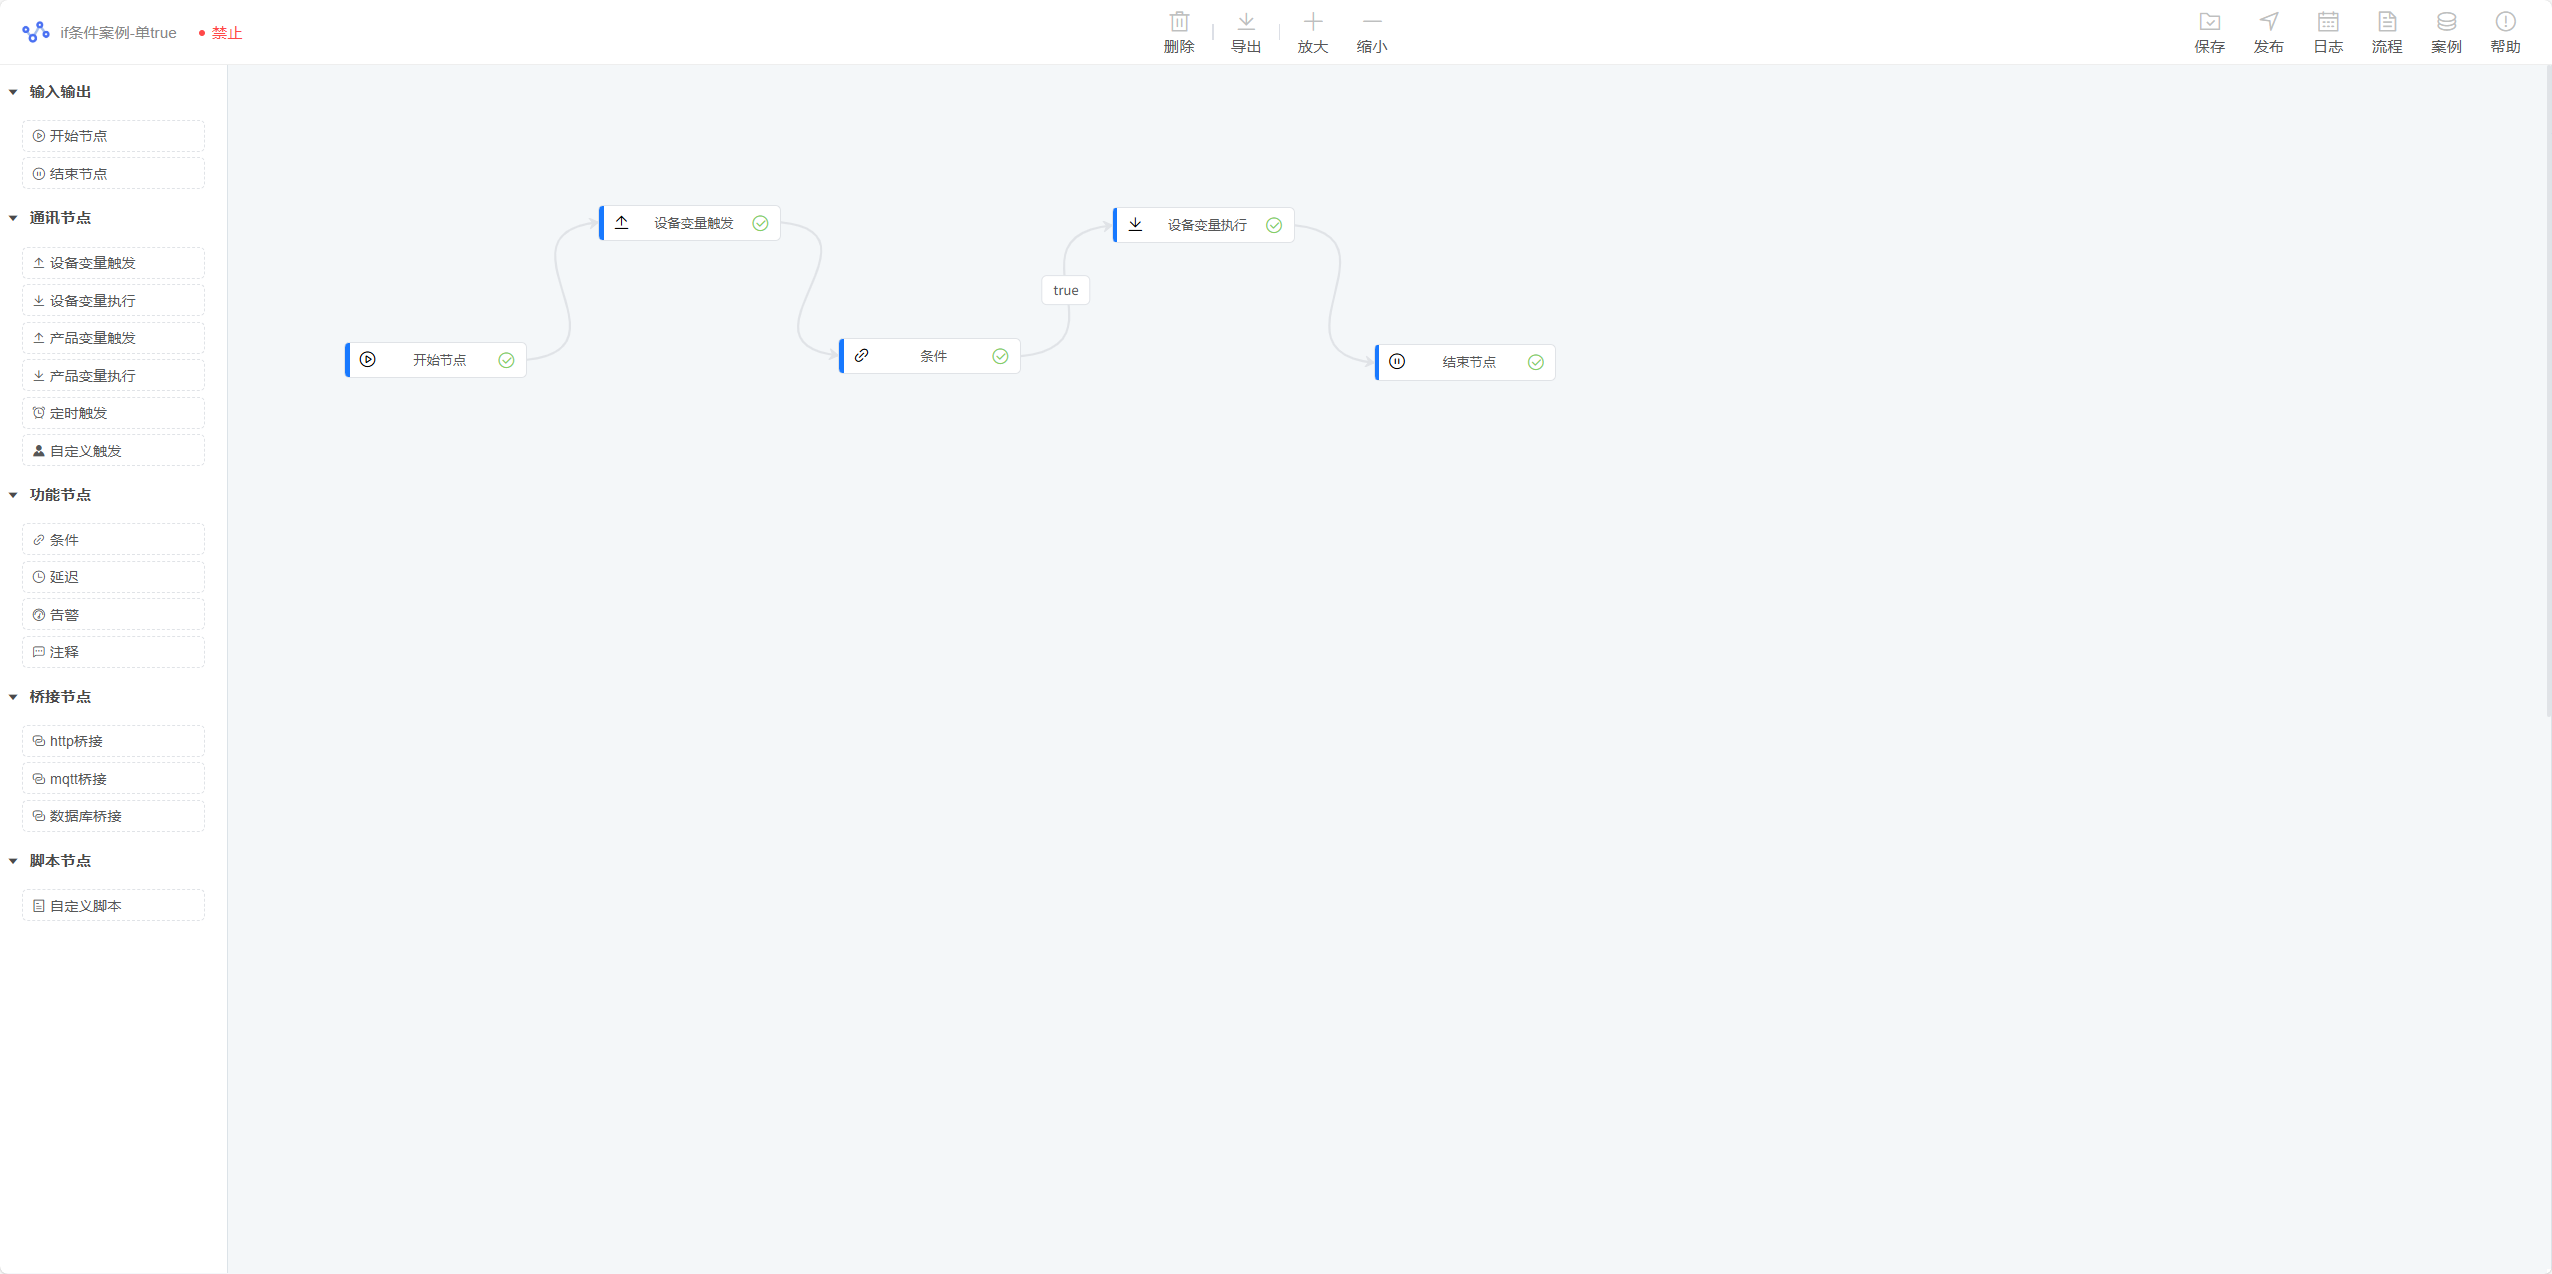Zoom in with the plus icon
Image resolution: width=2552 pixels, height=1274 pixels.
tap(1312, 22)
